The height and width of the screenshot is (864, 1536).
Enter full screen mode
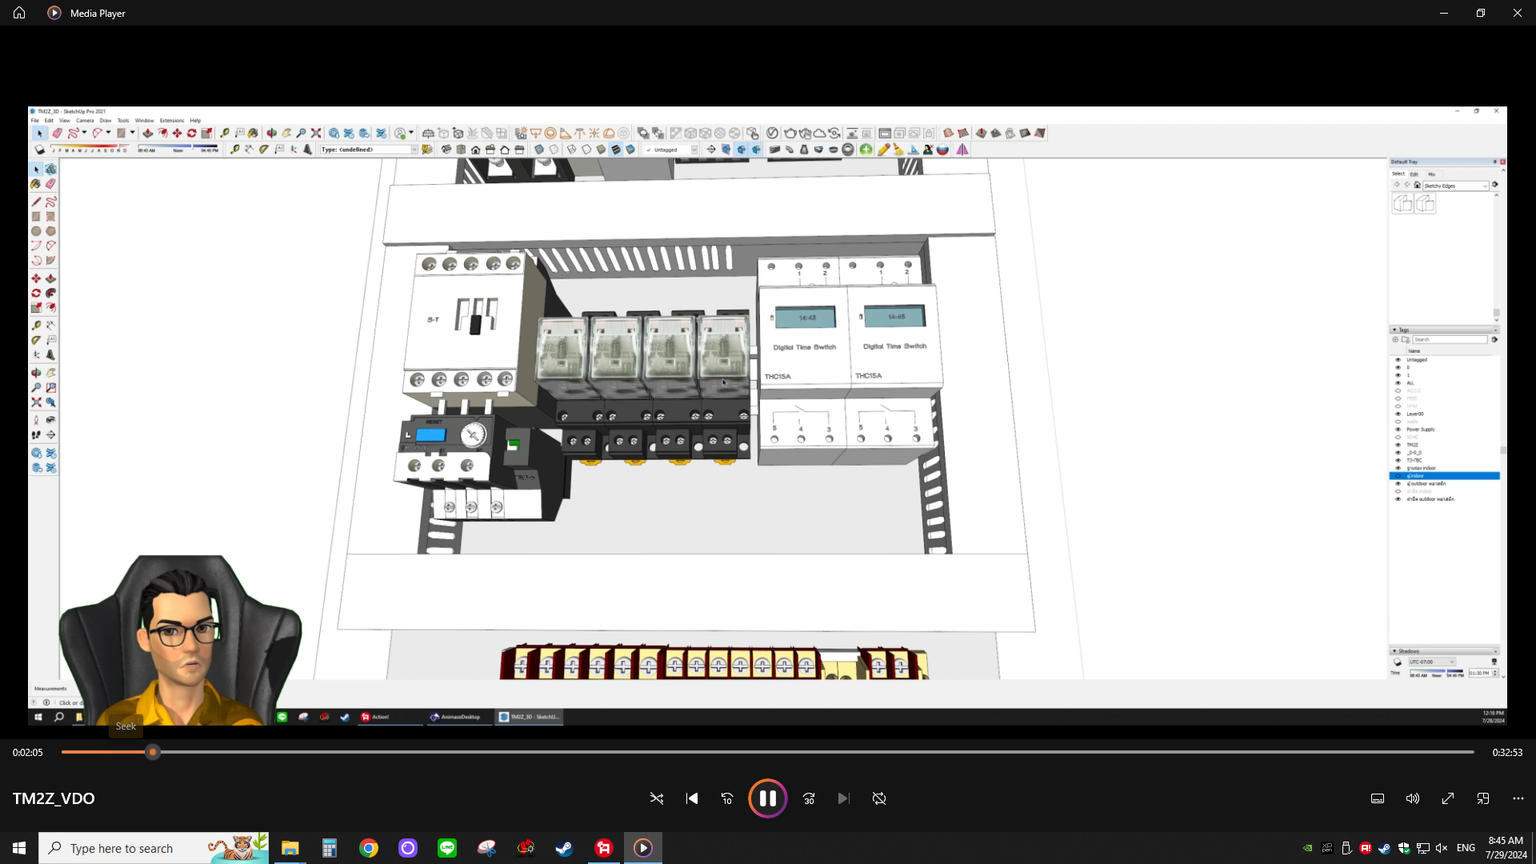[1447, 798]
